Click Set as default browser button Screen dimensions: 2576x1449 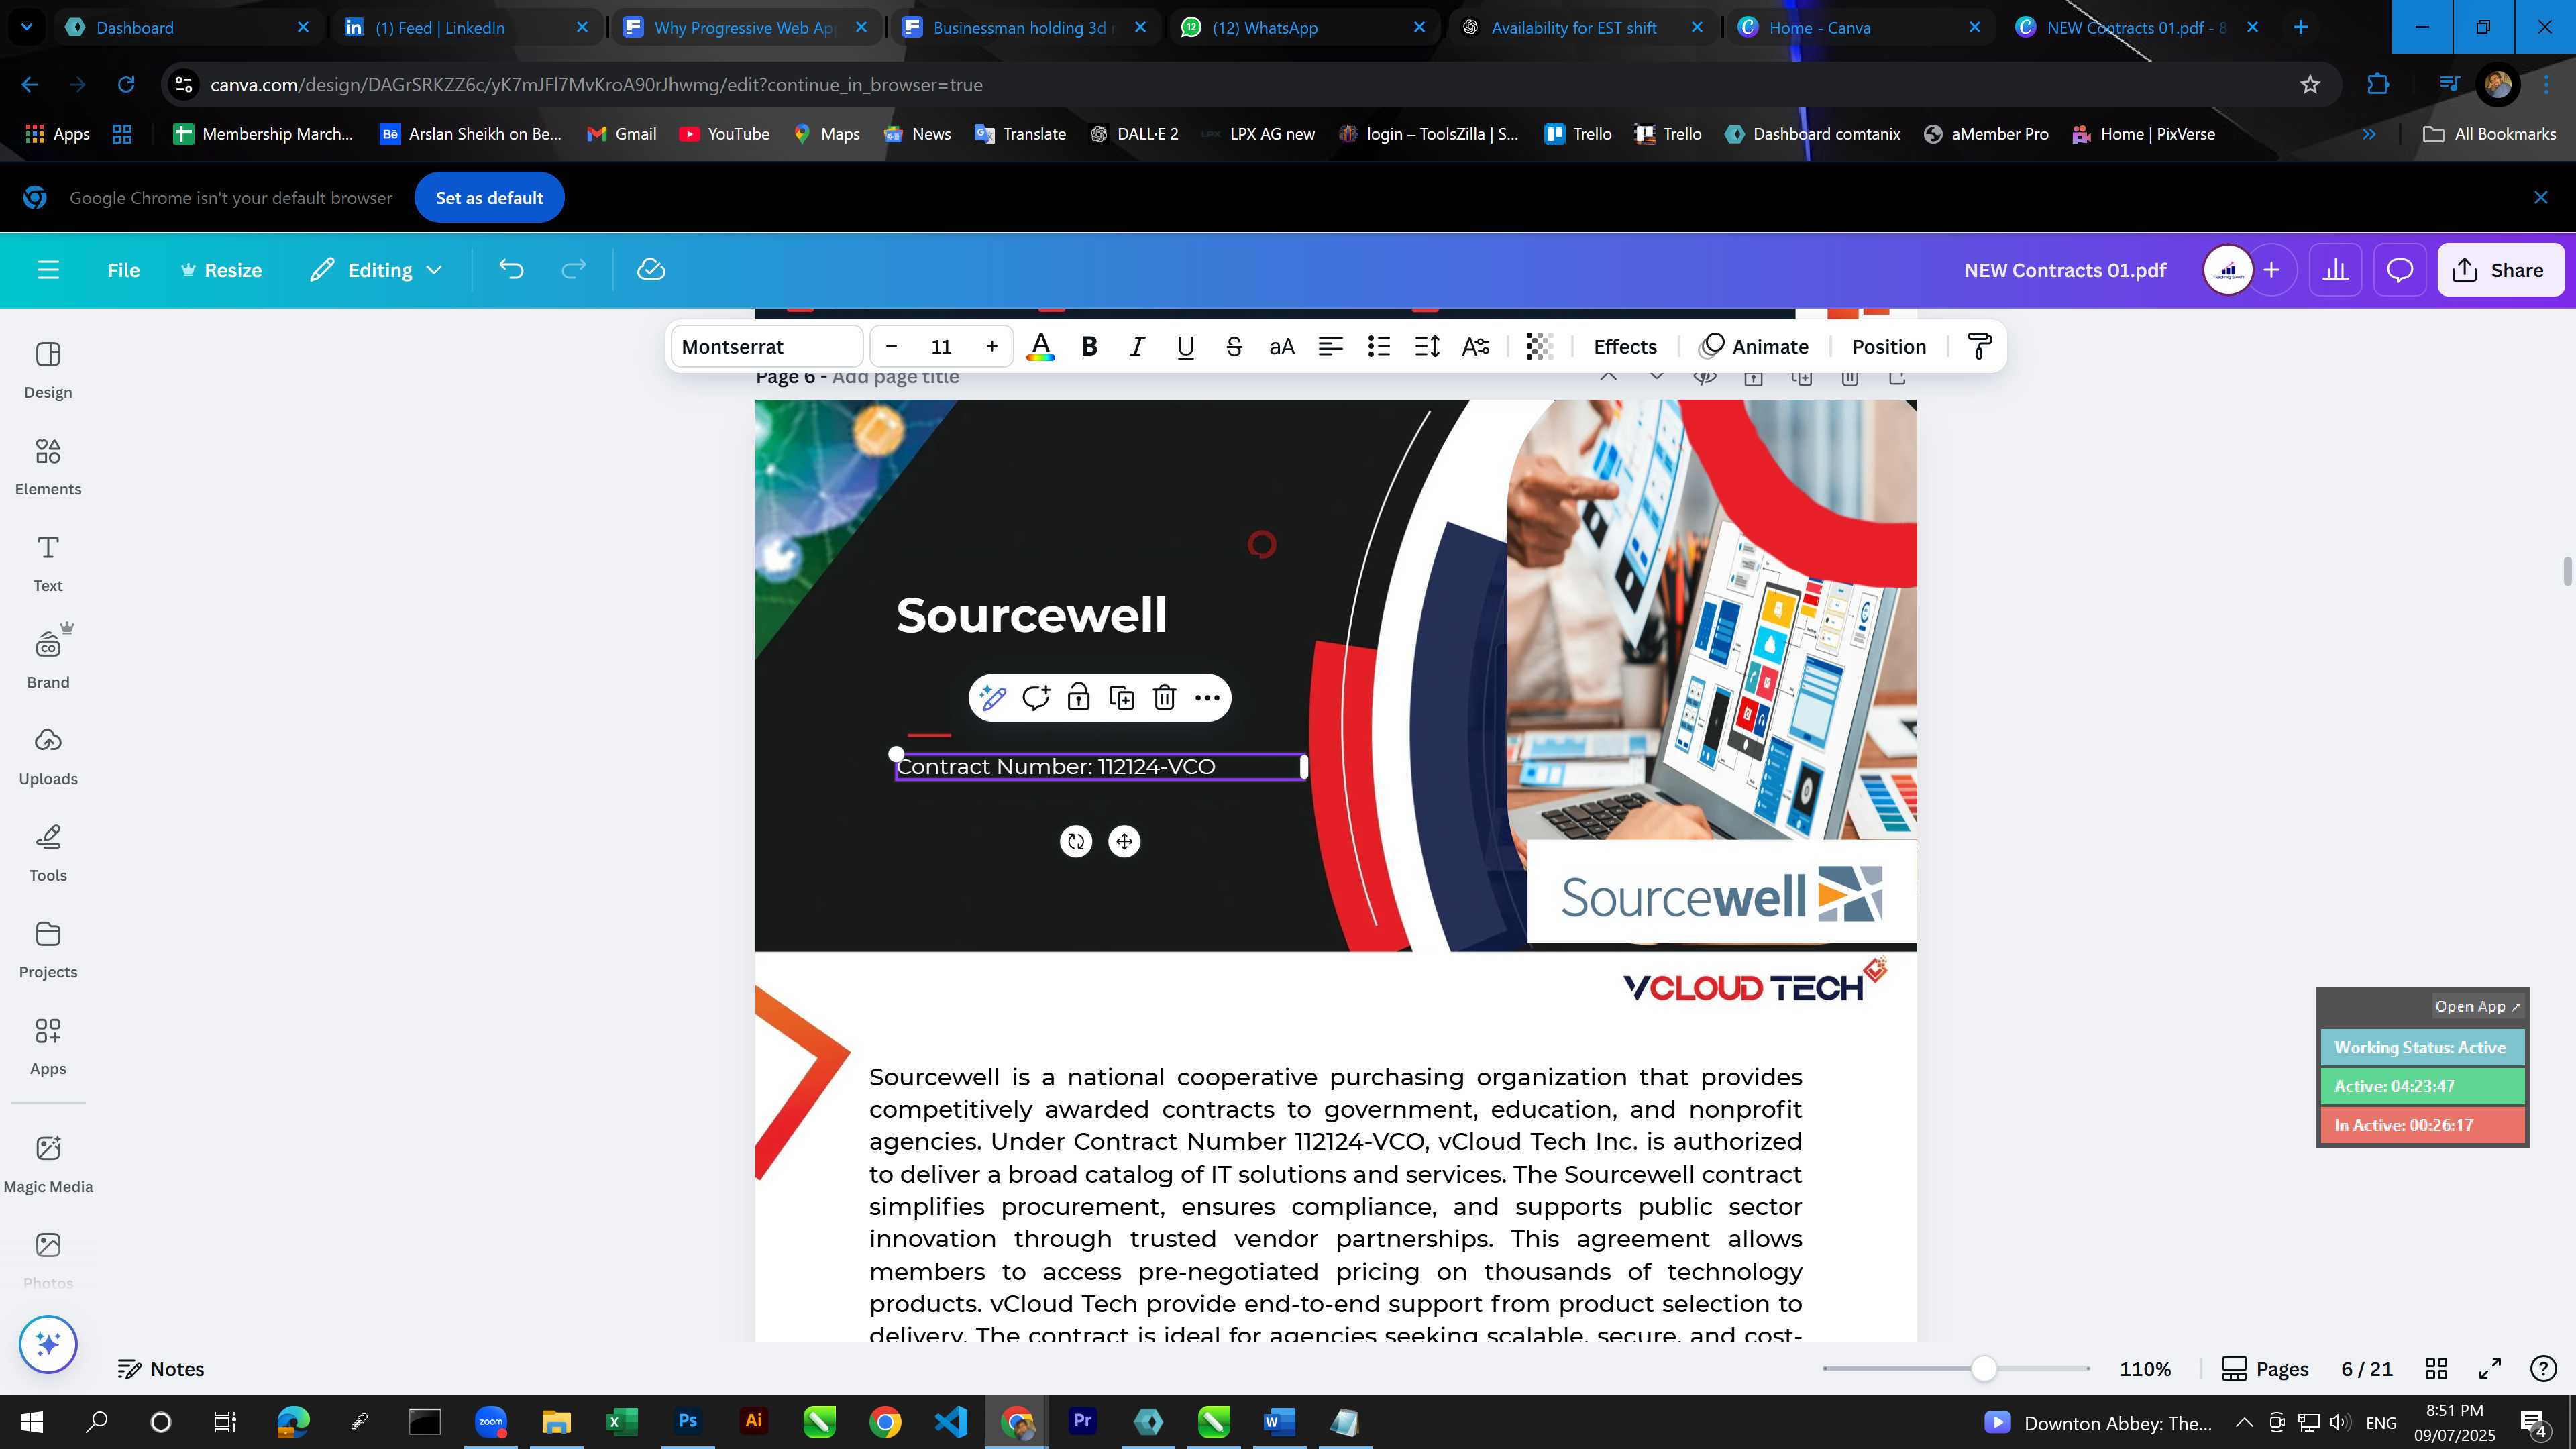[489, 198]
